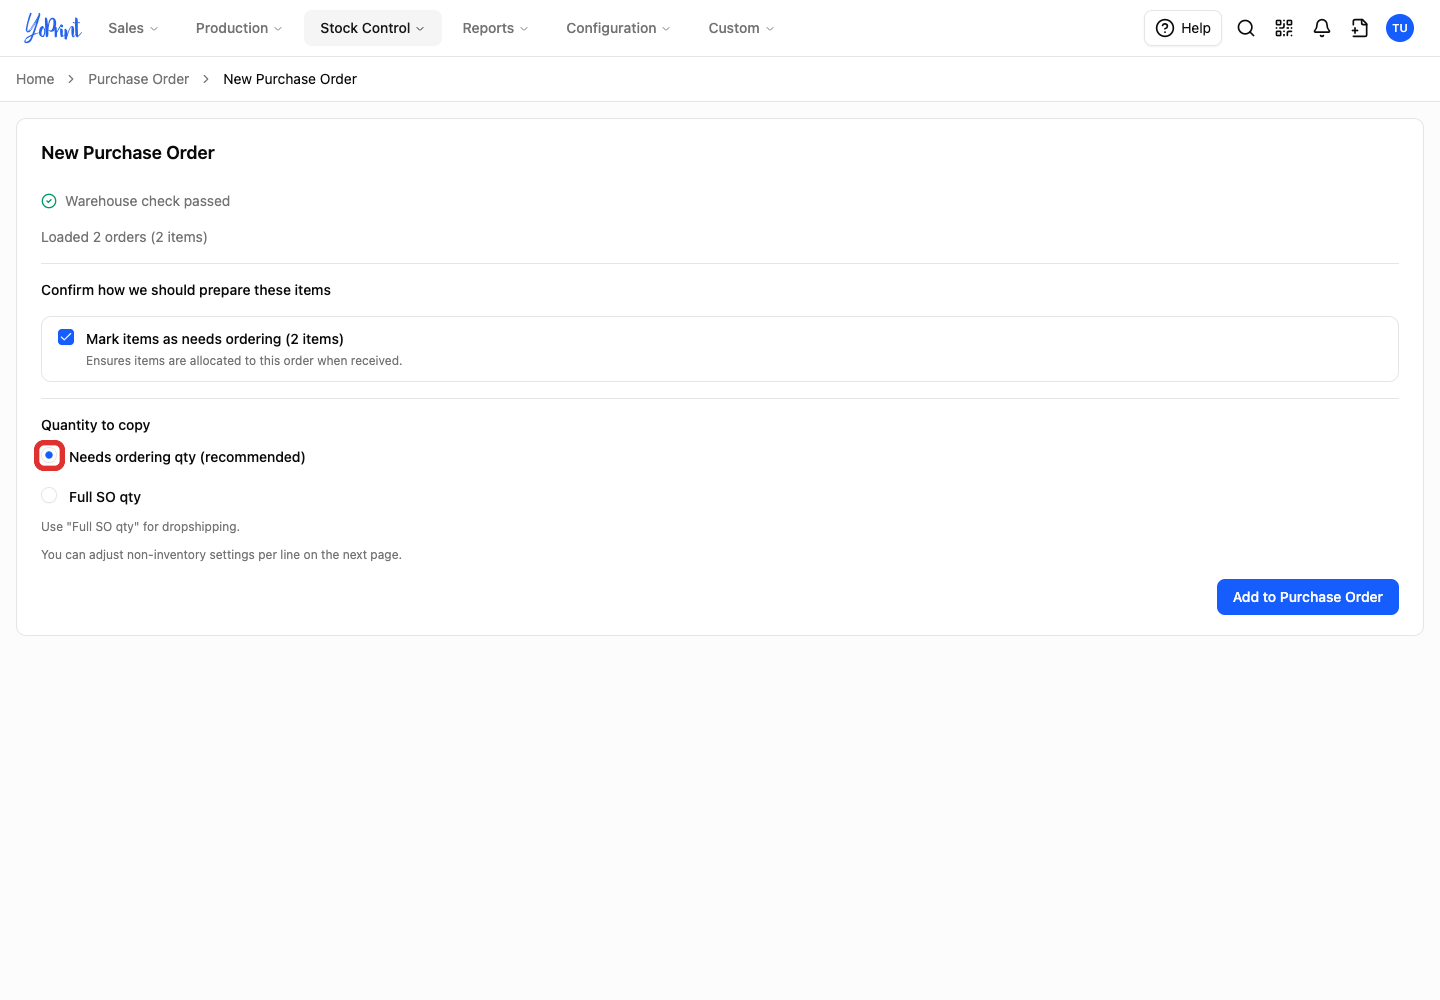The height and width of the screenshot is (1000, 1440).
Task: Expand the Sales menu
Action: click(x=133, y=28)
